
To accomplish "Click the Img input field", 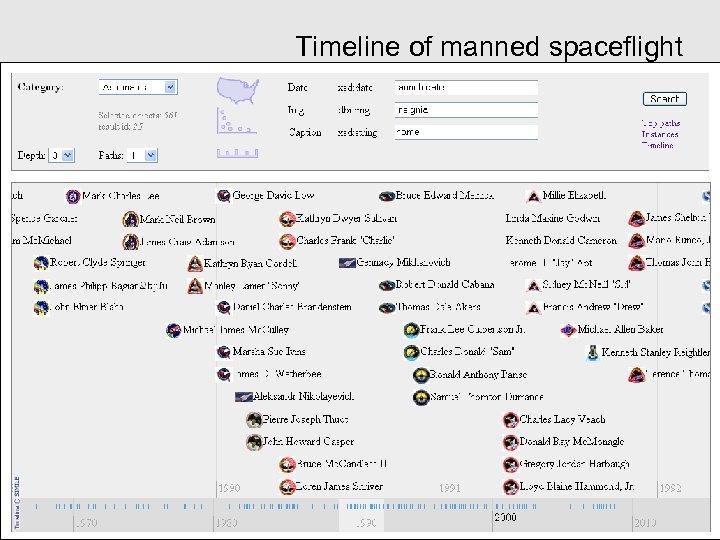I will coord(466,110).
